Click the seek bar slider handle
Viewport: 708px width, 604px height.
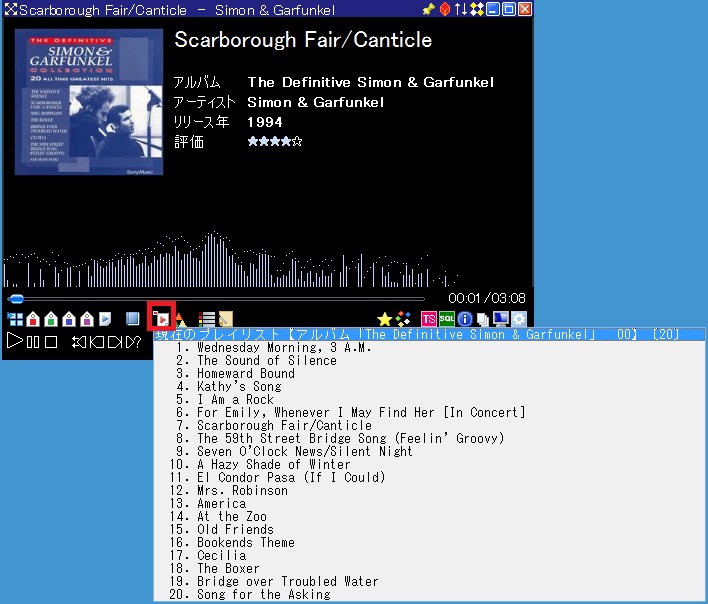(x=16, y=298)
